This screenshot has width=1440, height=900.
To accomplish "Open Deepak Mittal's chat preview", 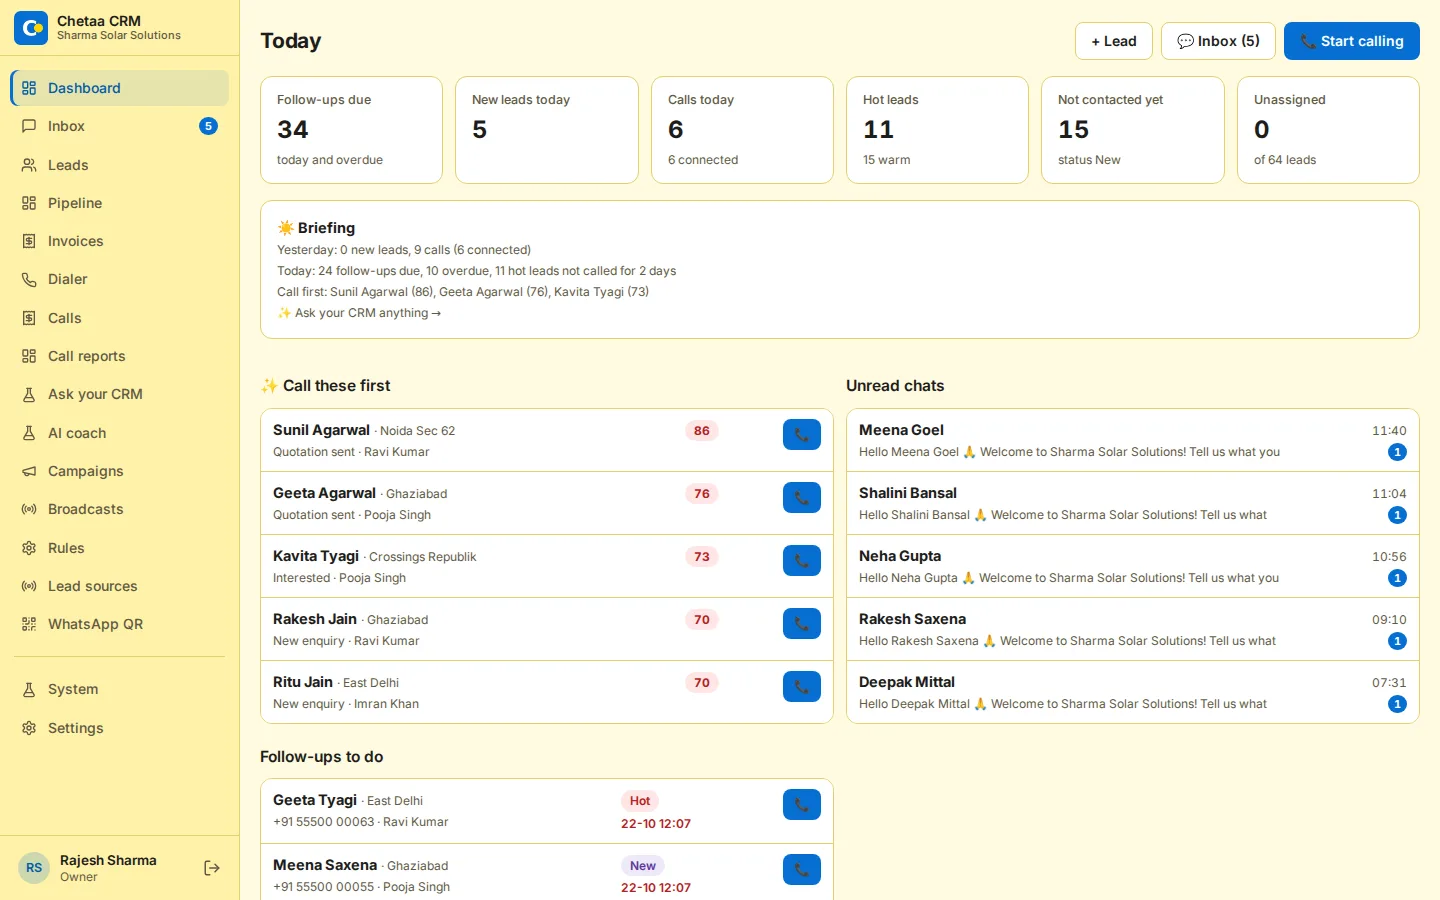I will 1133,692.
